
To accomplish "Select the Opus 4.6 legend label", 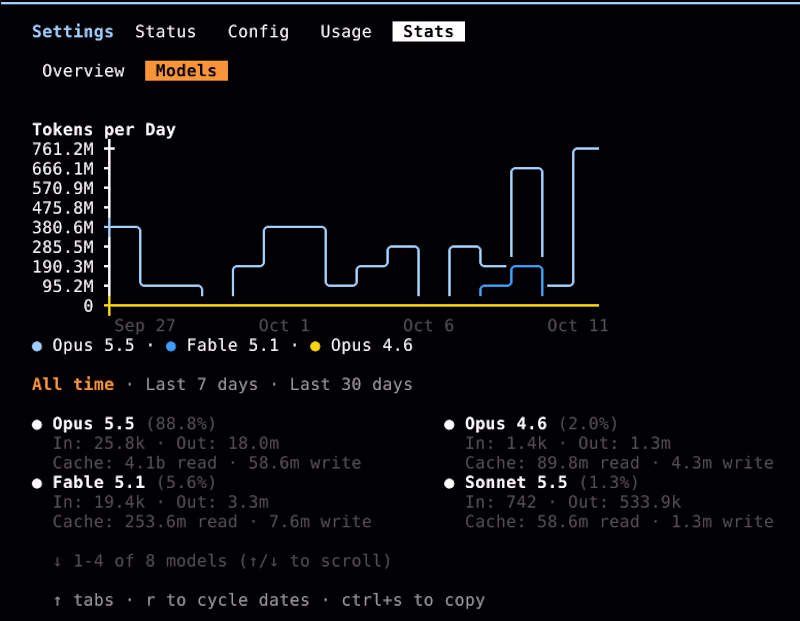I will click(x=372, y=345).
